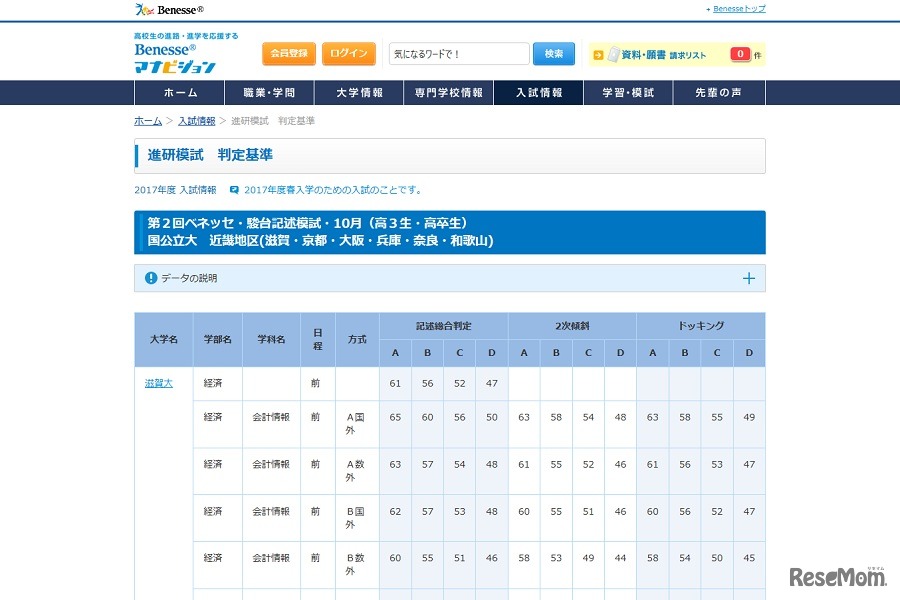Go to 大学情報 in navigation bar
This screenshot has width=900, height=600.
359,93
